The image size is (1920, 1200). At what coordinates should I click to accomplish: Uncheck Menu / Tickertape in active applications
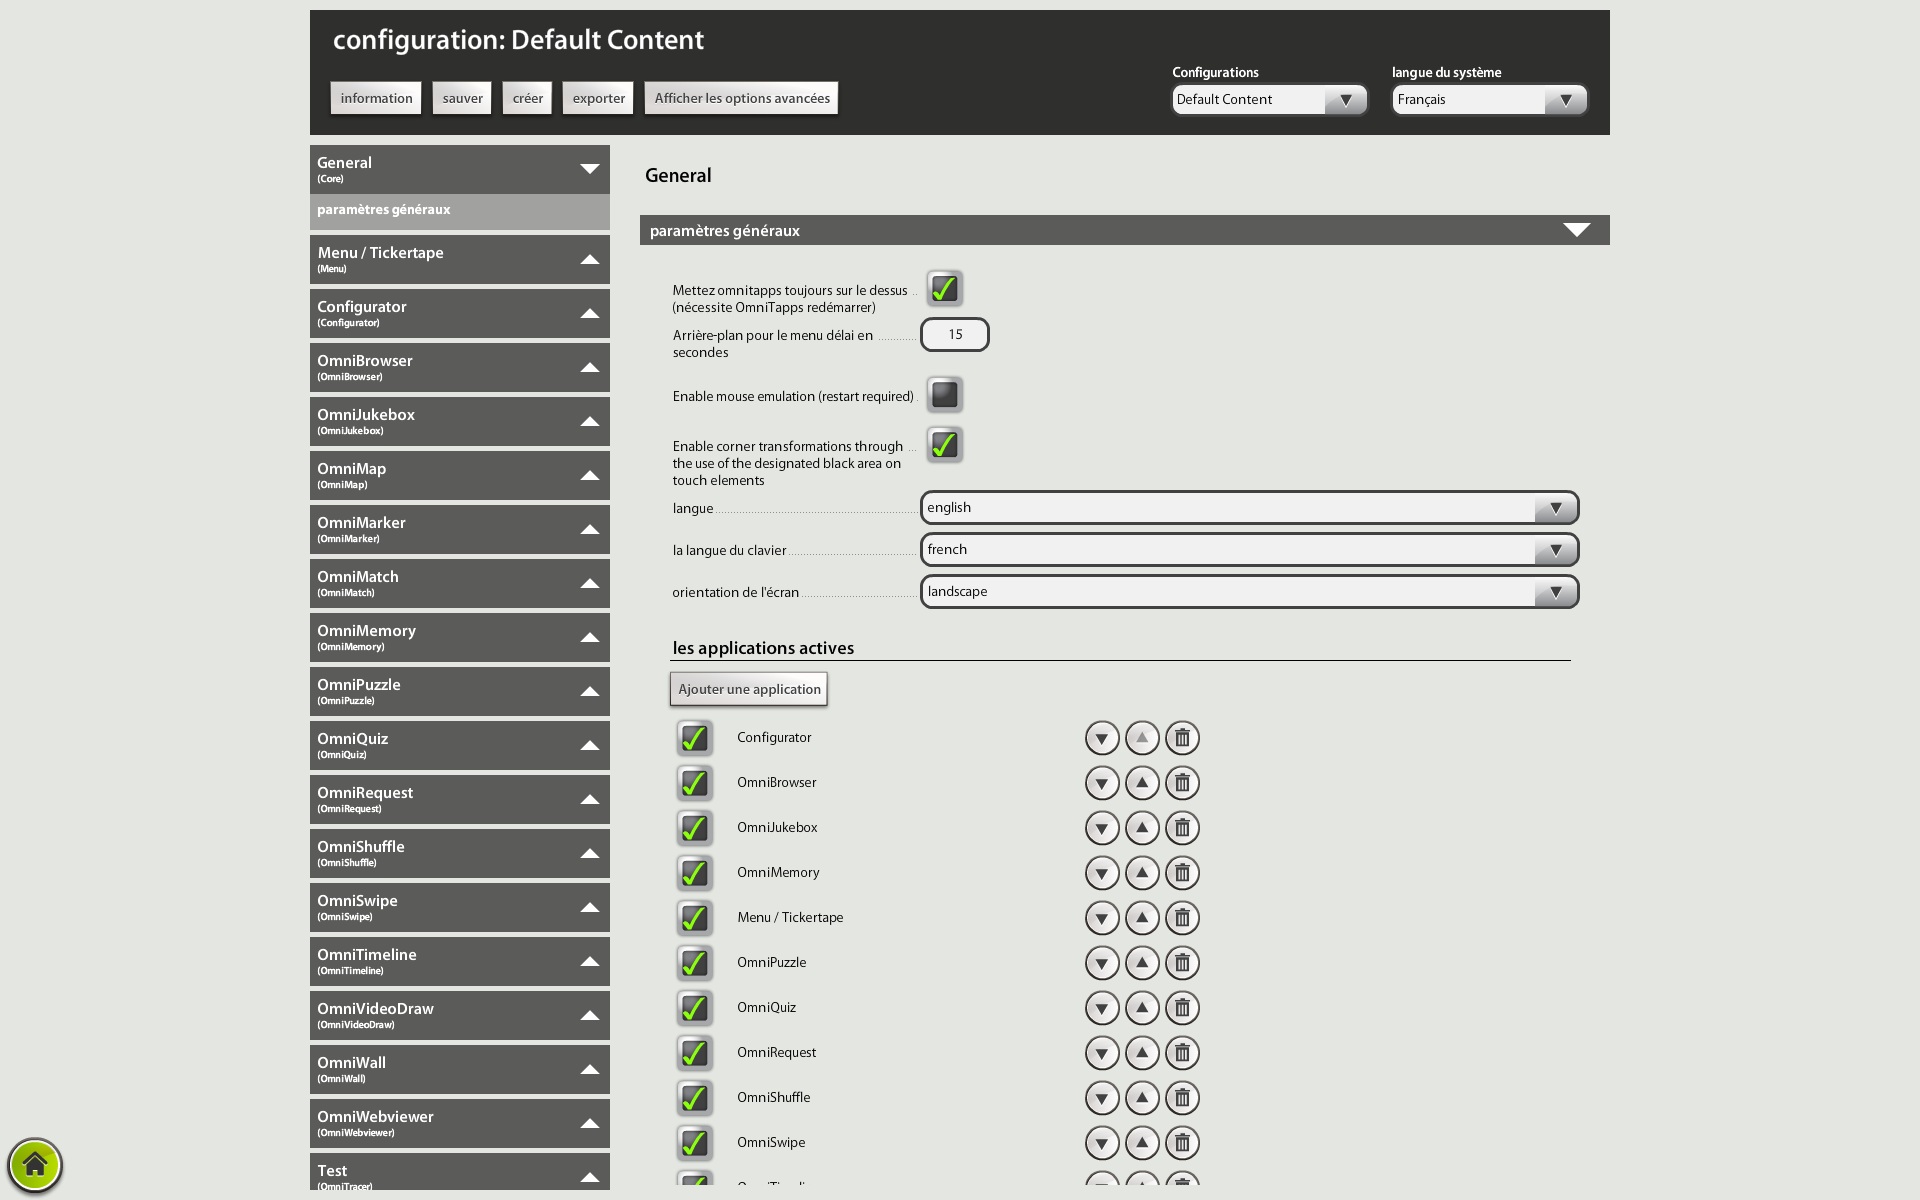point(694,919)
